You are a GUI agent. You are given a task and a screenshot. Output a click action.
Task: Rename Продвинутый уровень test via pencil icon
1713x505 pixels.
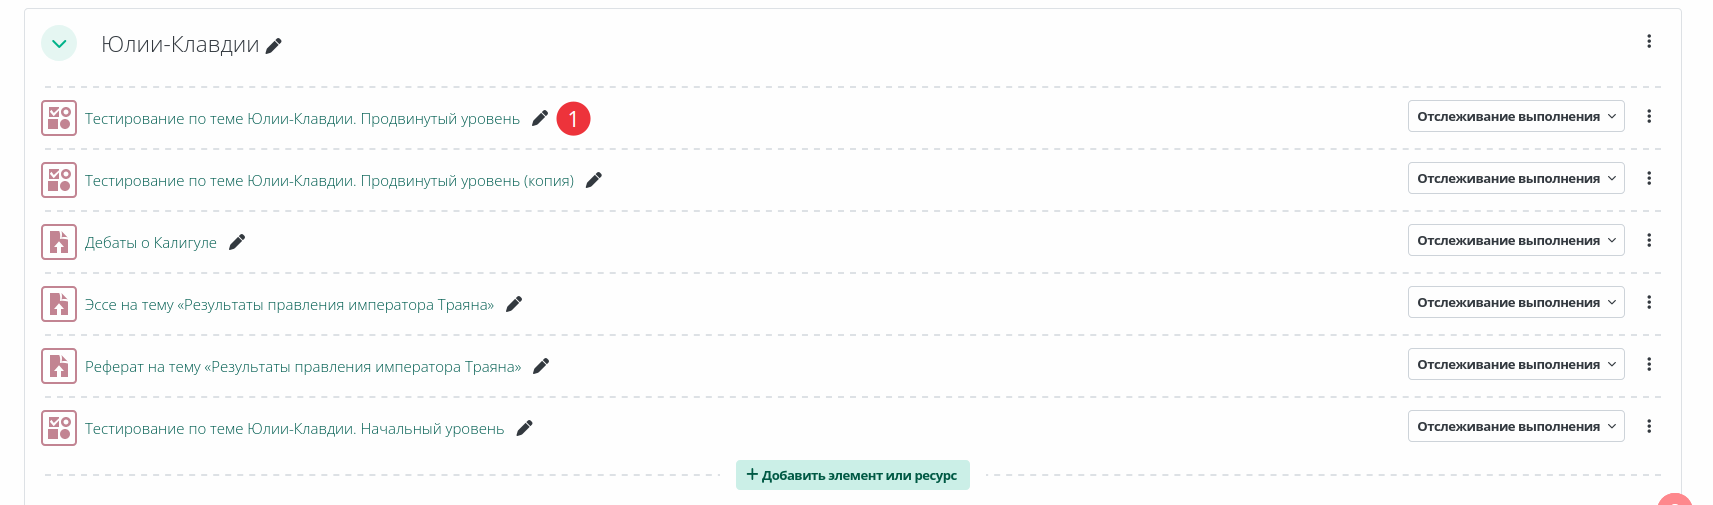(x=540, y=118)
